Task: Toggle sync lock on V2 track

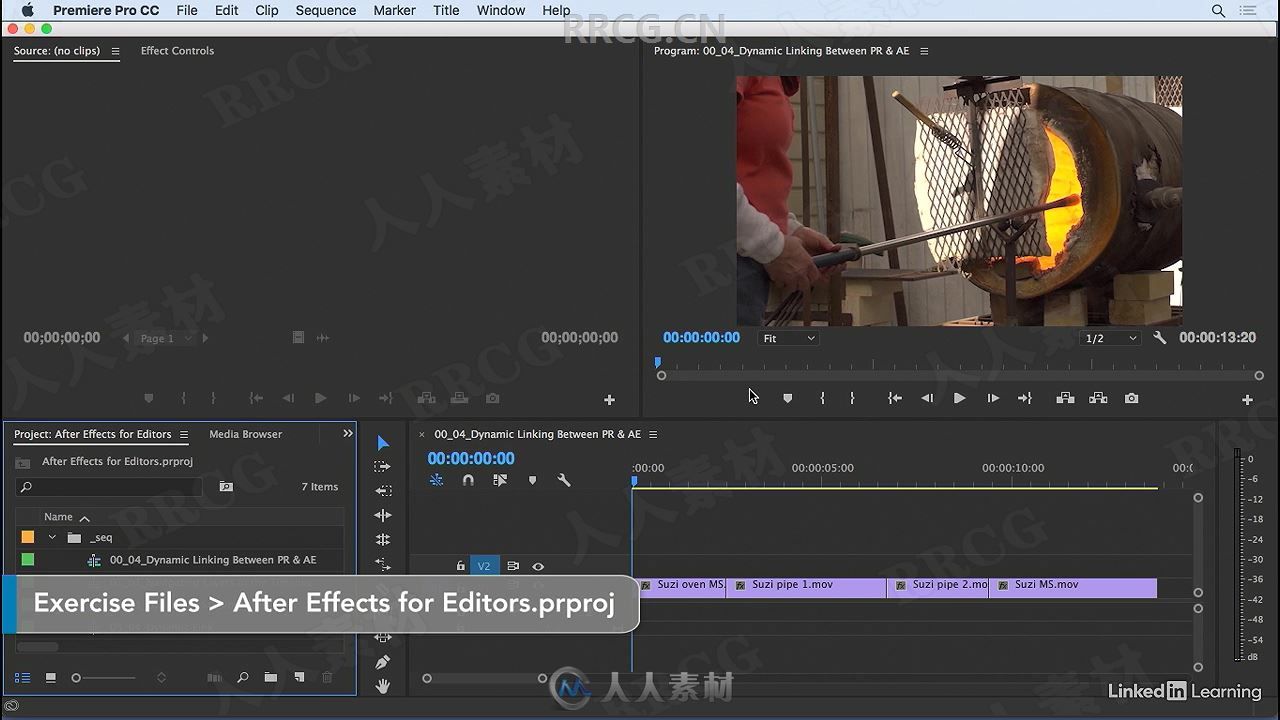Action: click(513, 566)
